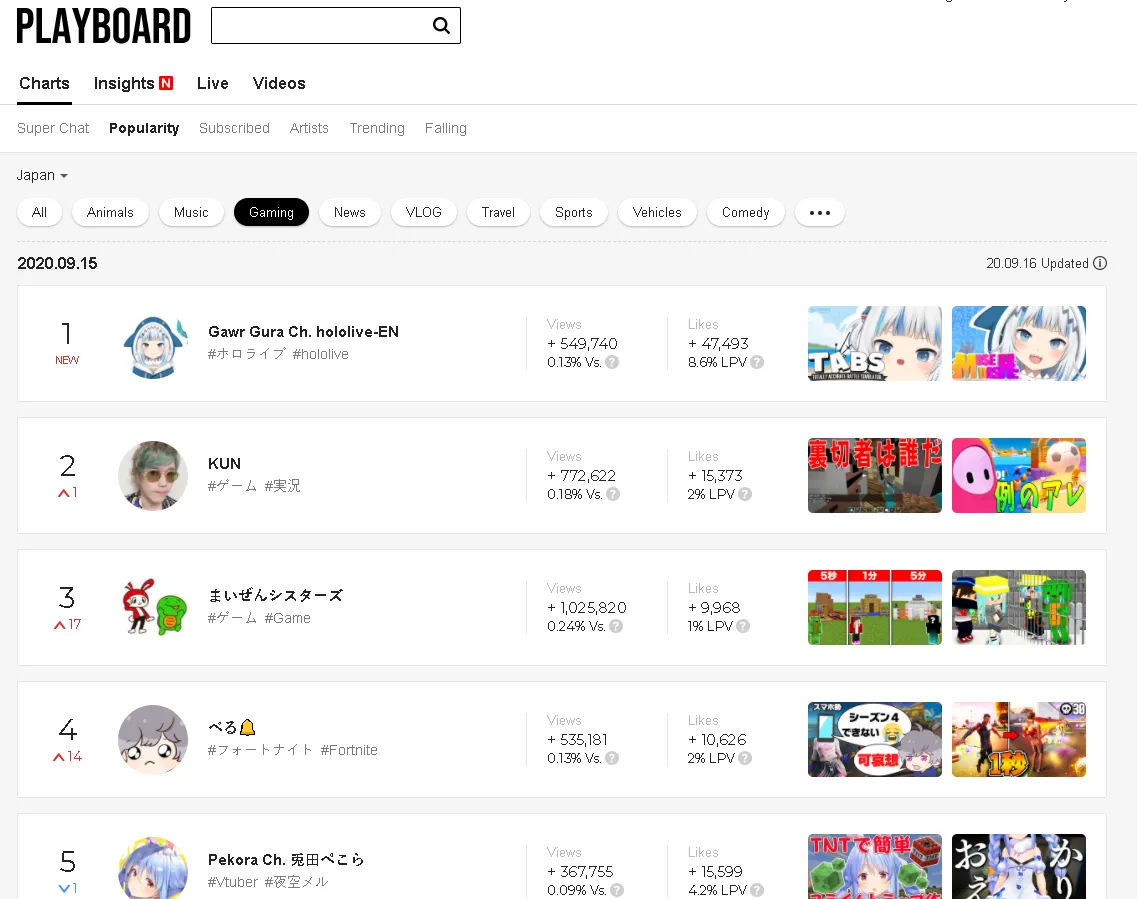Select the Subscribed chart
The height and width of the screenshot is (899, 1137).
click(234, 128)
